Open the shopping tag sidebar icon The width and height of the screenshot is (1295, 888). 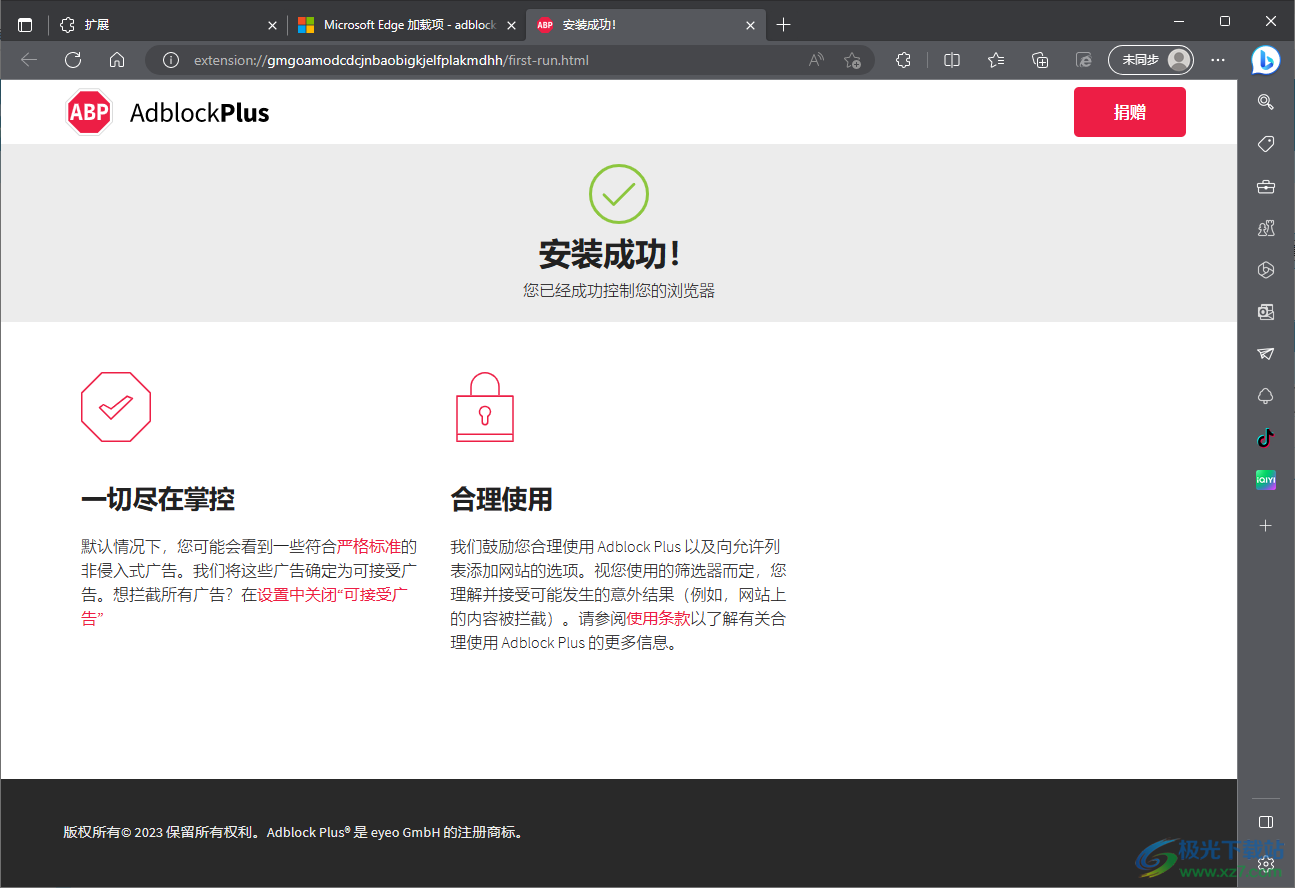tap(1266, 144)
